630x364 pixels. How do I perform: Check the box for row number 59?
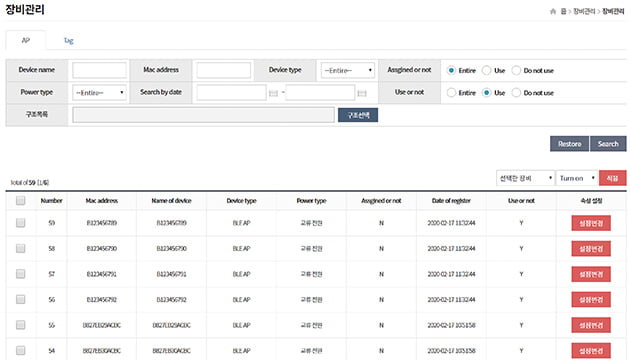pos(20,223)
